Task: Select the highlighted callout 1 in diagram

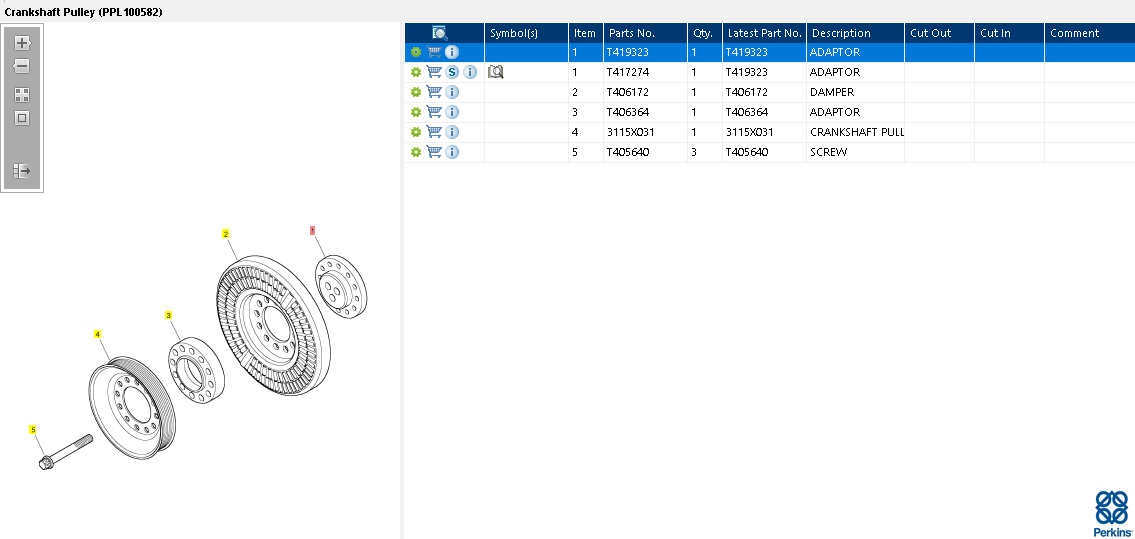Action: (312, 230)
